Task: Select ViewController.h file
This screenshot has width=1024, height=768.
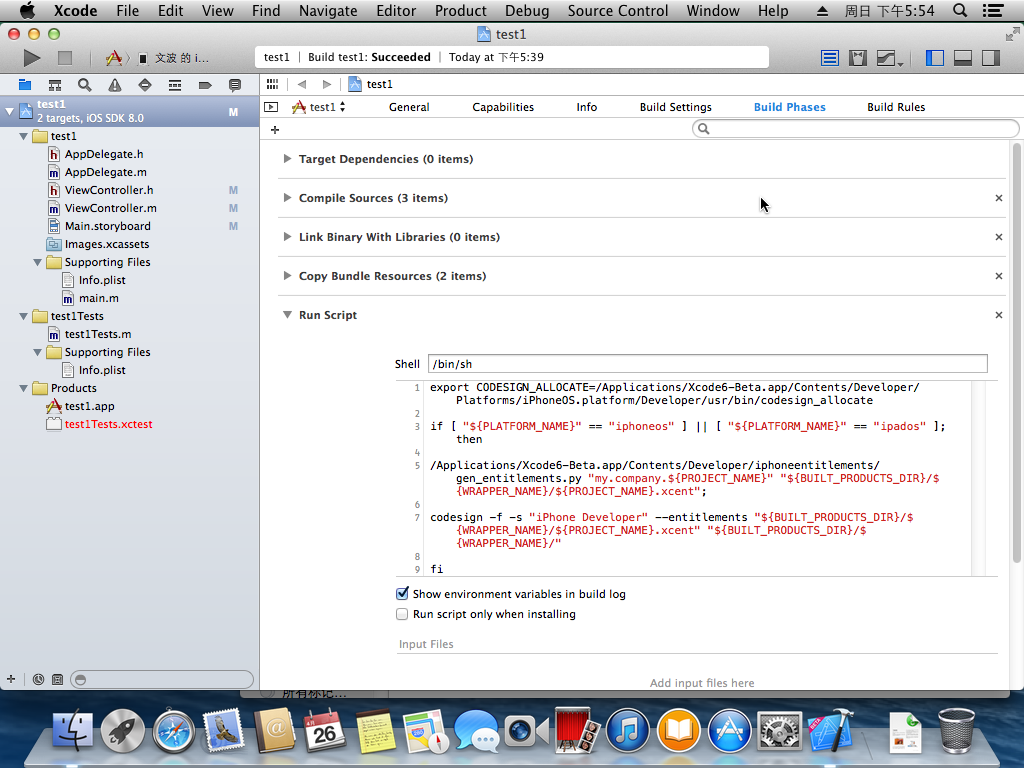Action: point(109,190)
